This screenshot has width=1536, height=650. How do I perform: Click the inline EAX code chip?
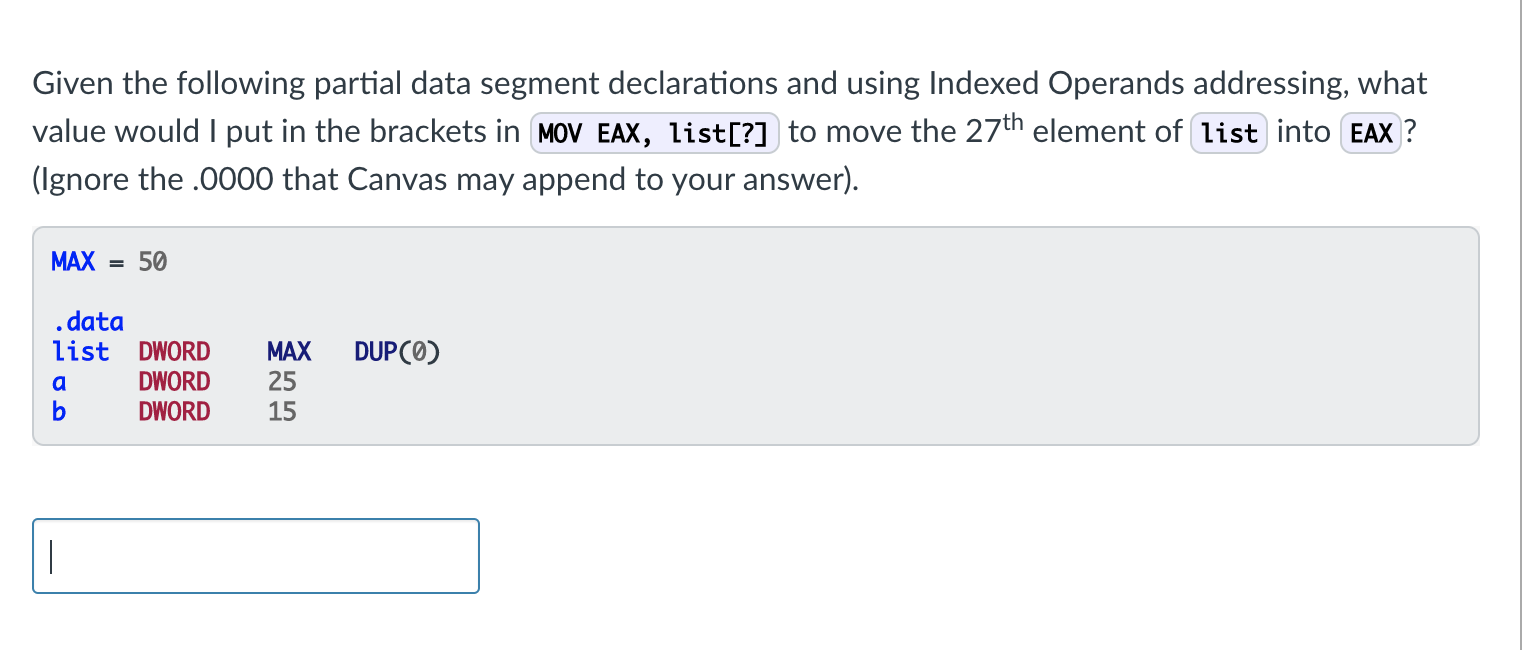click(1371, 133)
